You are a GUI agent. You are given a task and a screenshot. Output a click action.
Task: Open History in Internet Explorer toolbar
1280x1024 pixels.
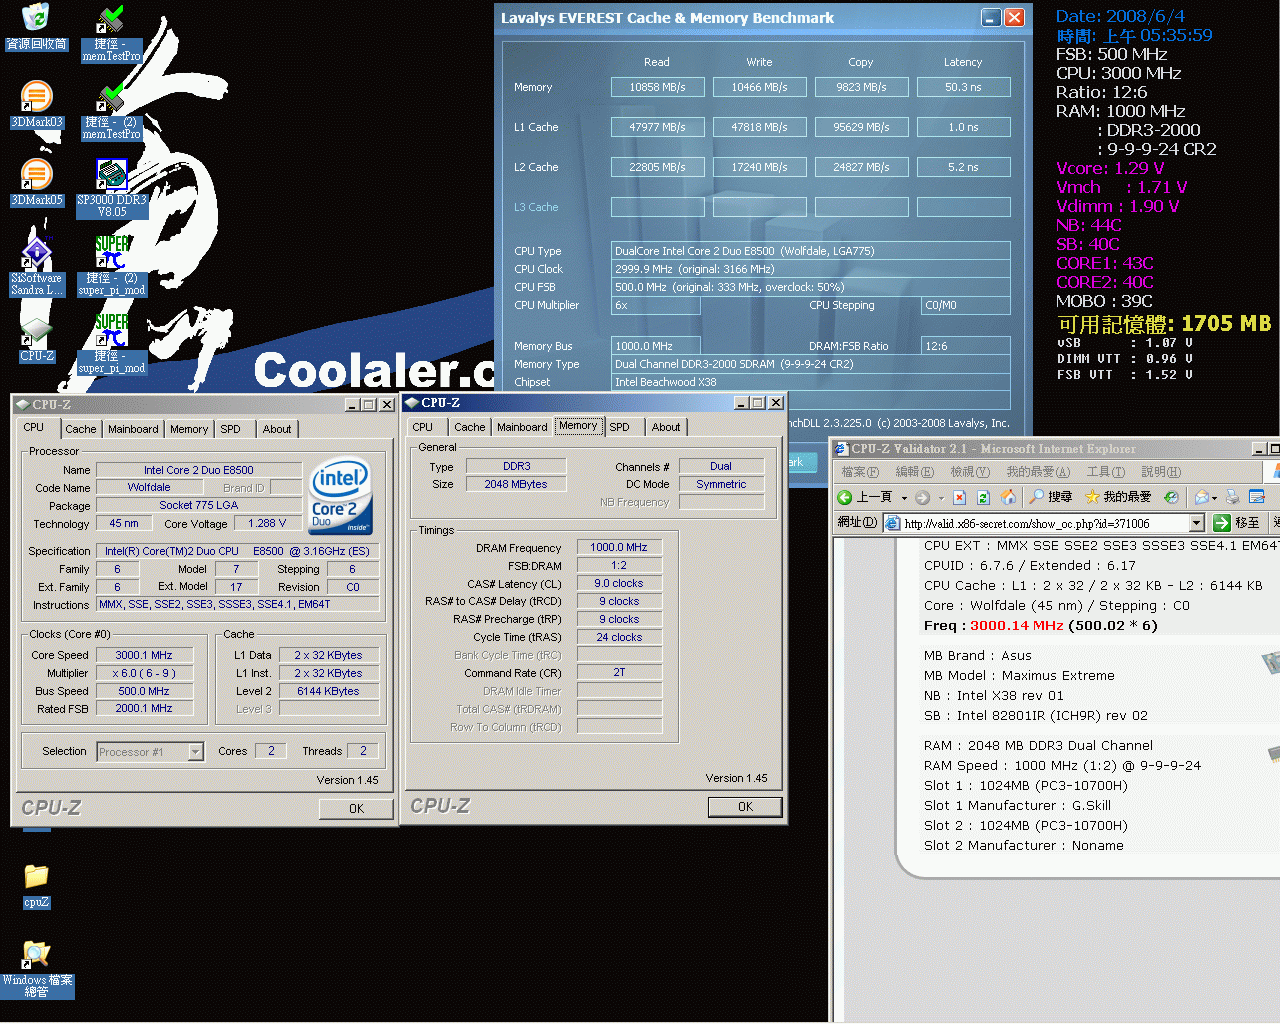[1171, 497]
